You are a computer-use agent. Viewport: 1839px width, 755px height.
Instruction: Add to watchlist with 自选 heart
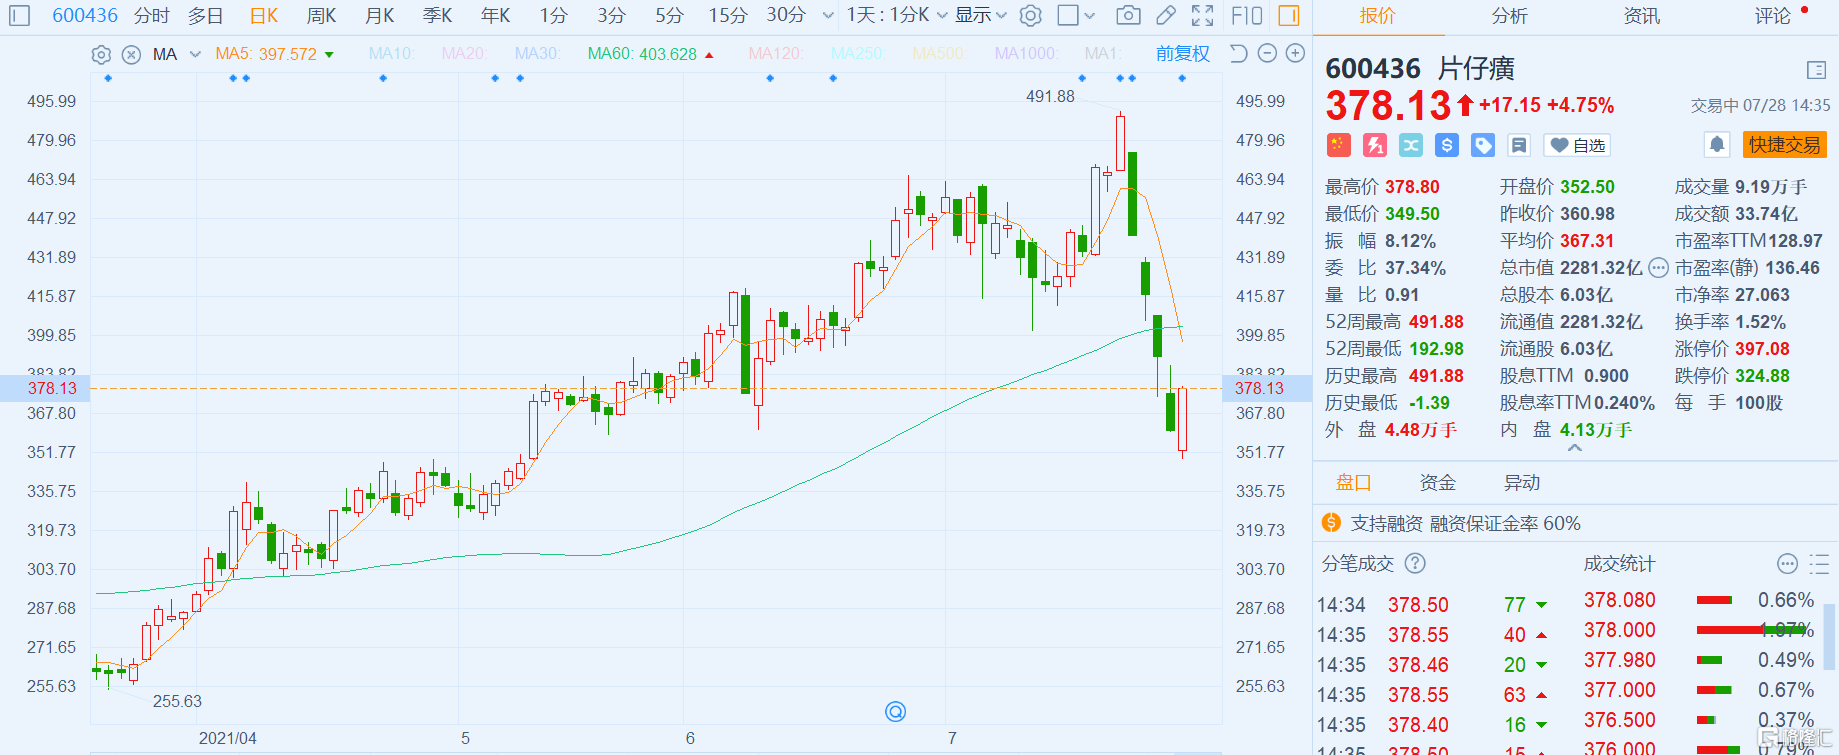click(1577, 145)
